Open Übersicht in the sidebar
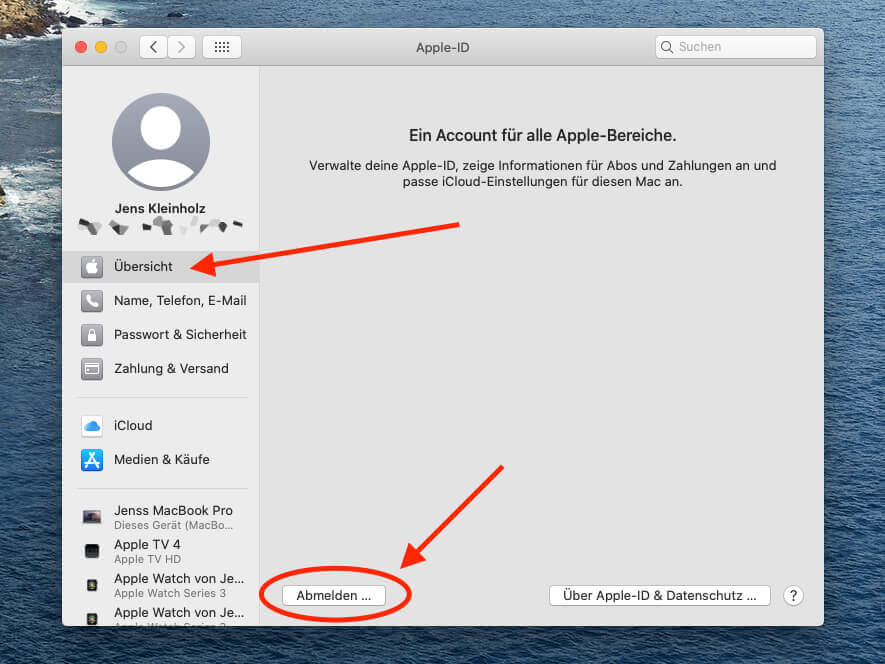Image resolution: width=885 pixels, height=664 pixels. tap(161, 267)
